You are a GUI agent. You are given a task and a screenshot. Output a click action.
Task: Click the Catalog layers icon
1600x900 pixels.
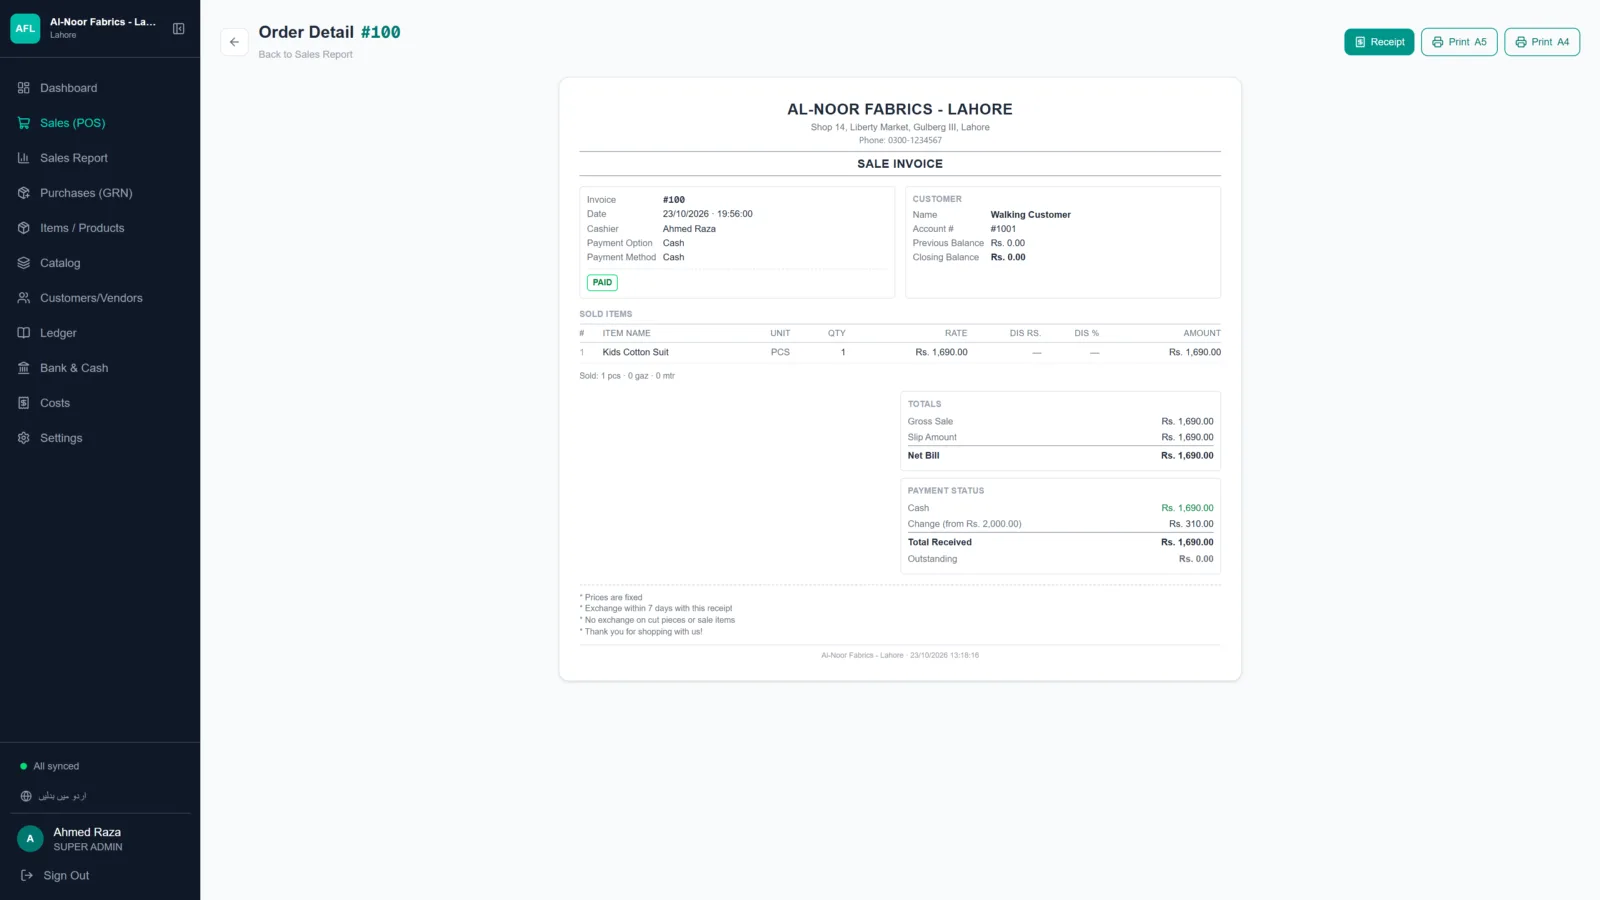tap(24, 263)
